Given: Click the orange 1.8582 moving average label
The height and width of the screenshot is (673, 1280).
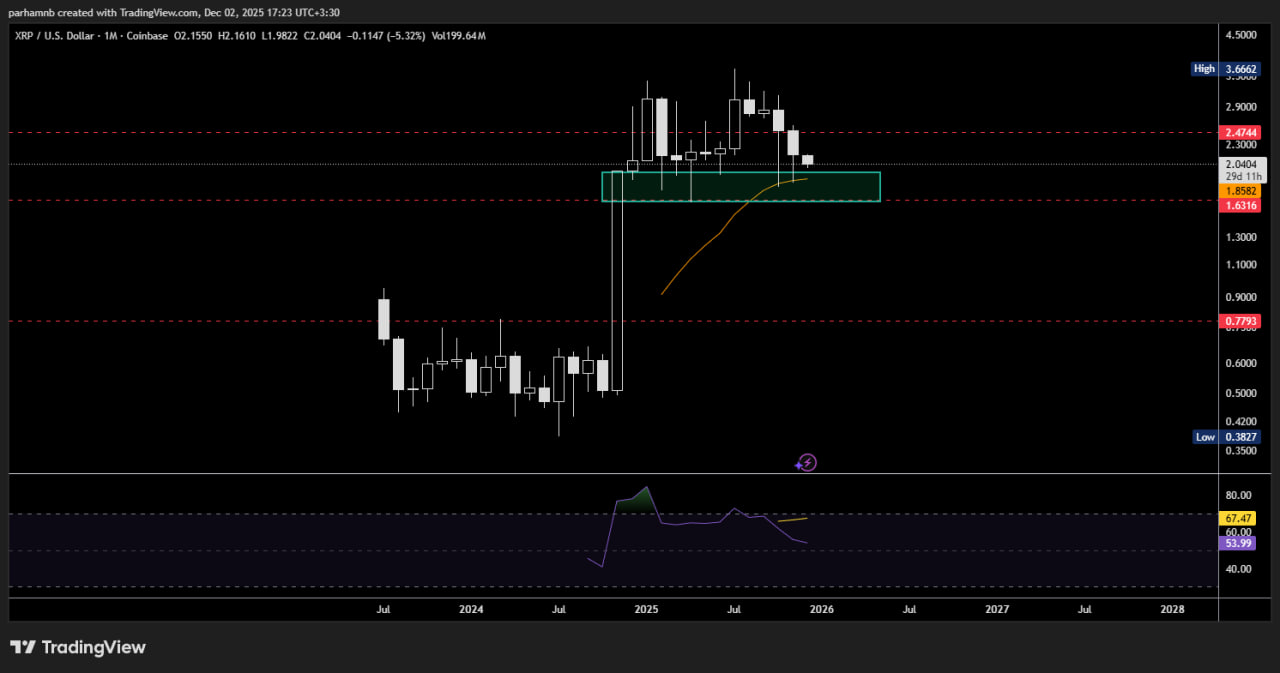Looking at the screenshot, I should click(1241, 190).
